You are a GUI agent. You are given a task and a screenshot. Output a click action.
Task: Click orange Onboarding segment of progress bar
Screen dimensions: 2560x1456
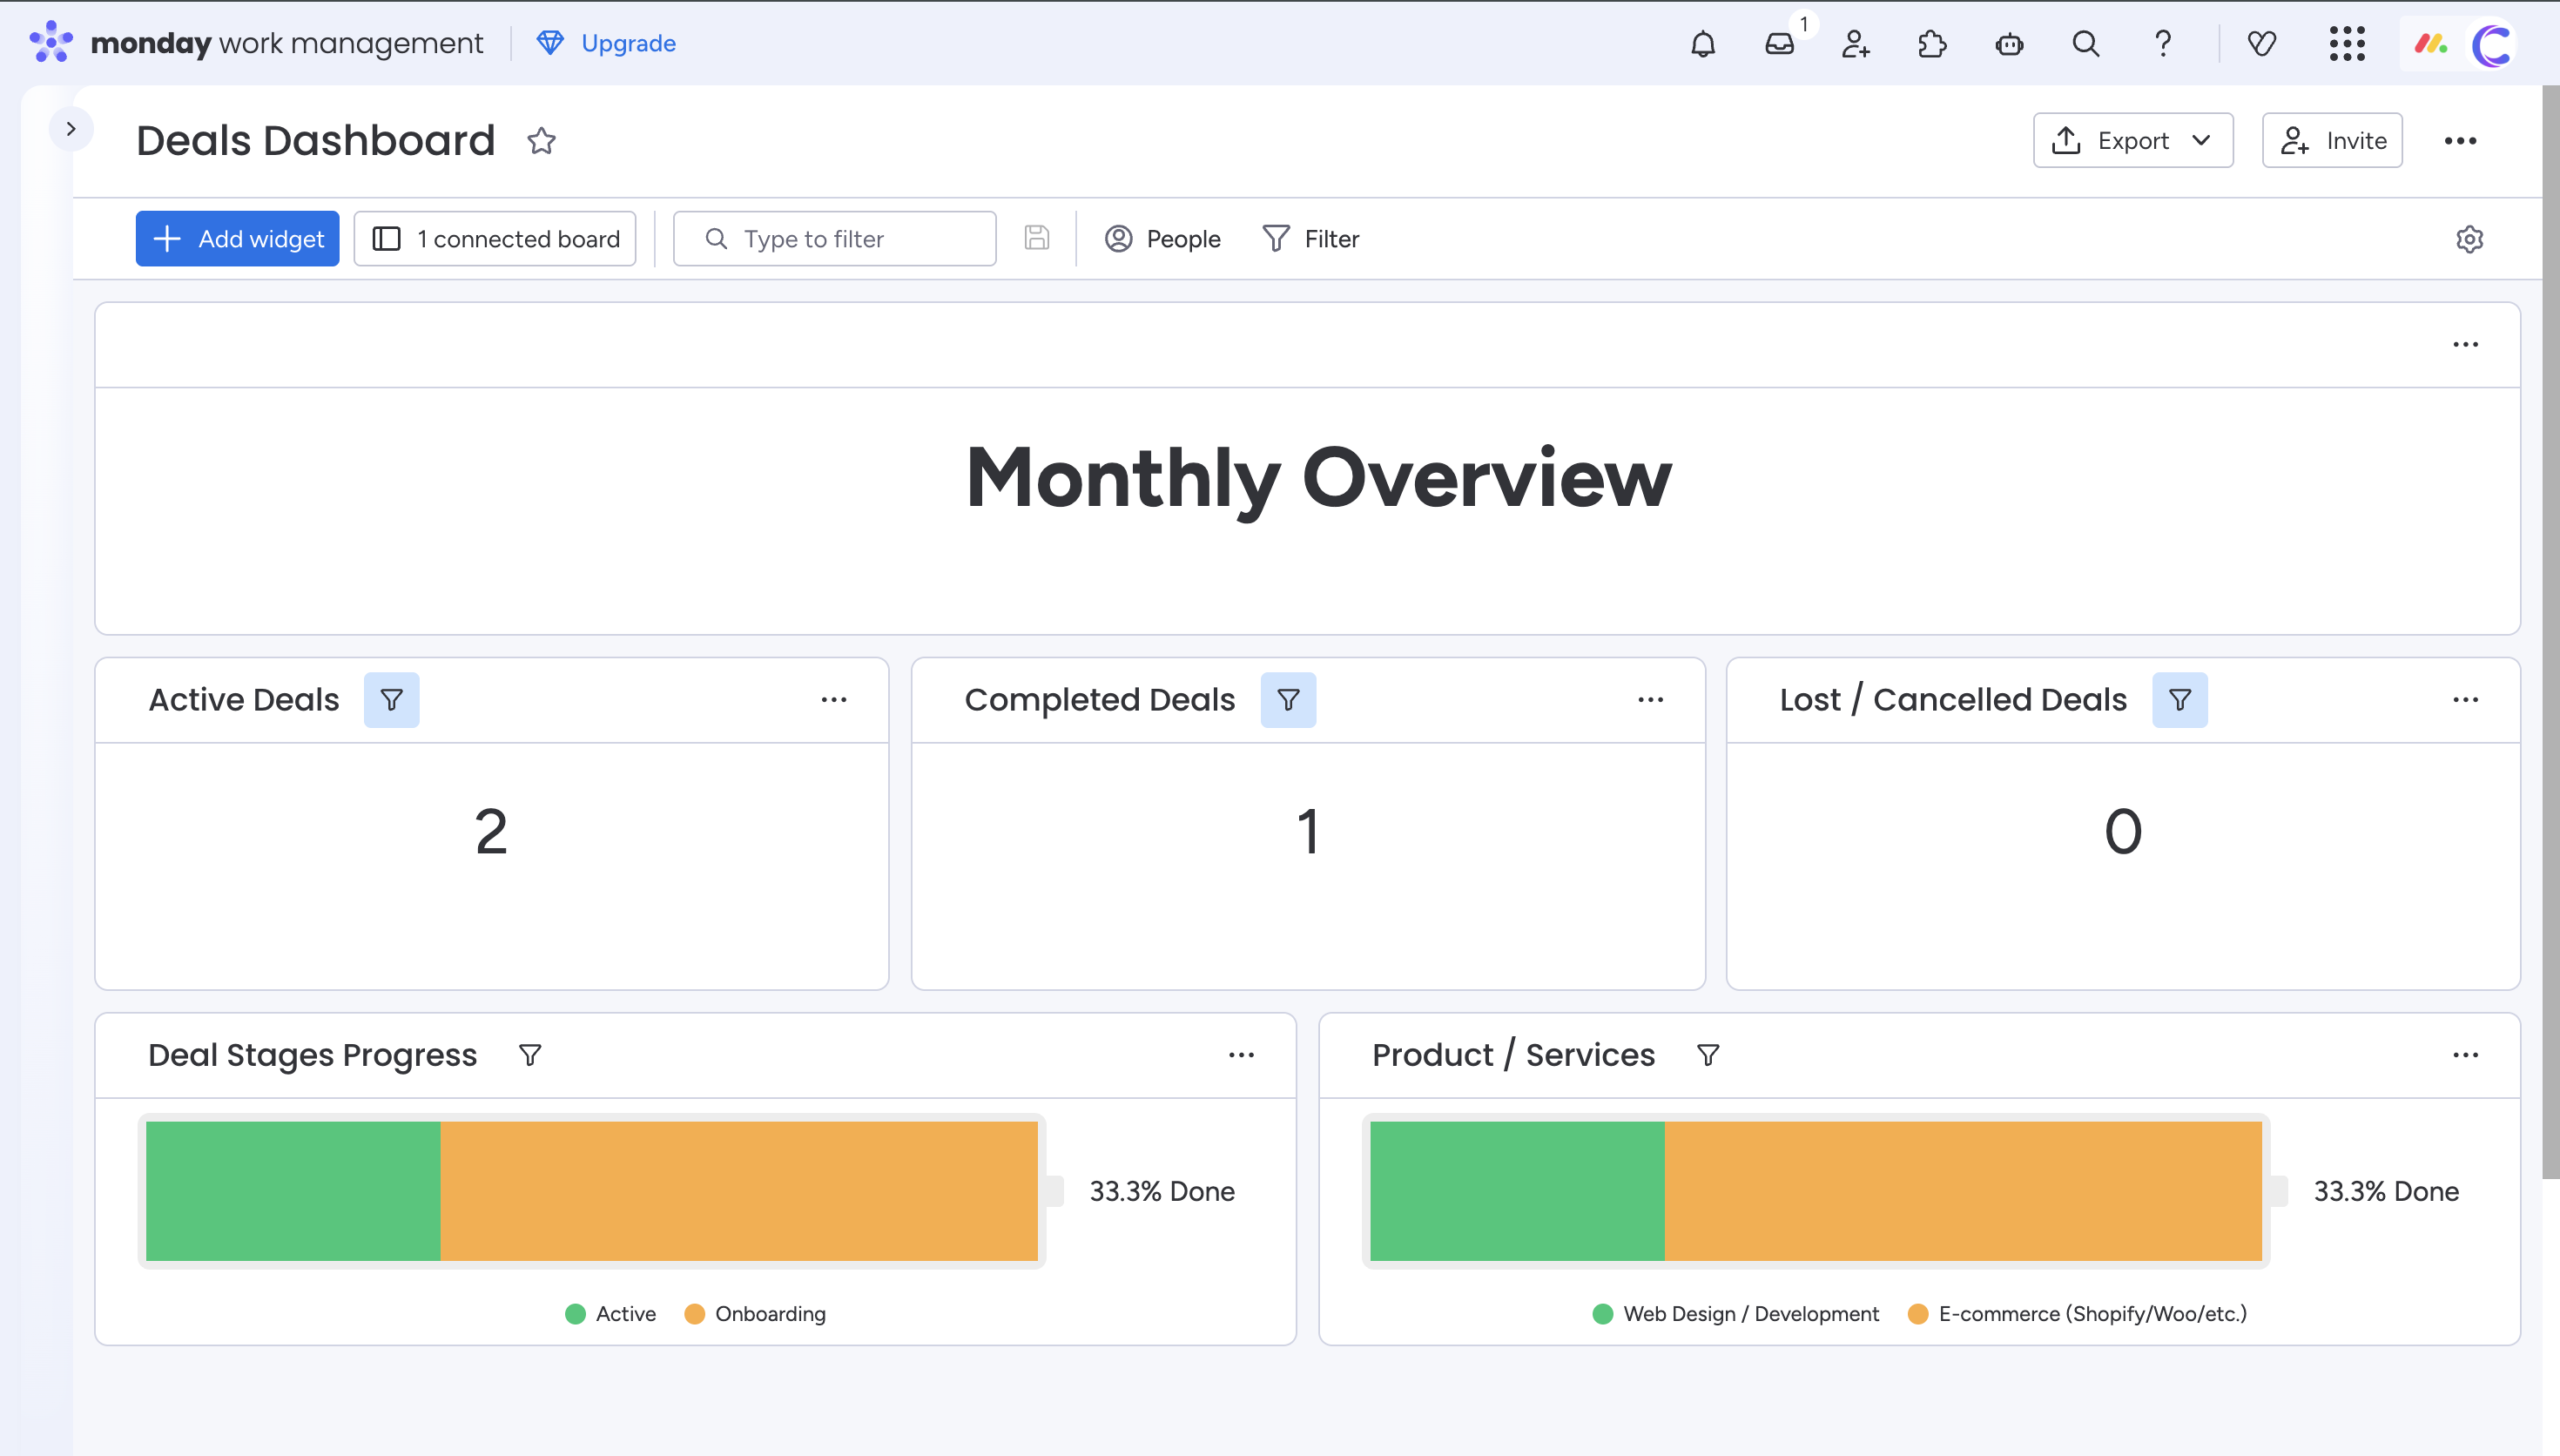[738, 1190]
